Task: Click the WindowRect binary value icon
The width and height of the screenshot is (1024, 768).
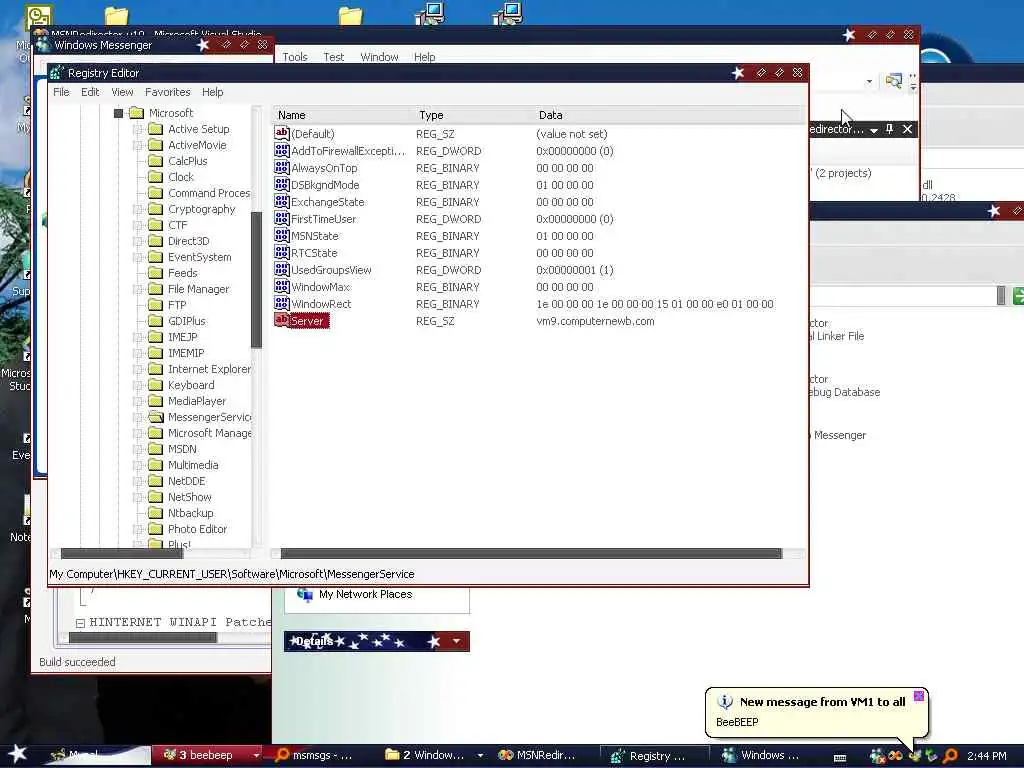Action: click(281, 303)
